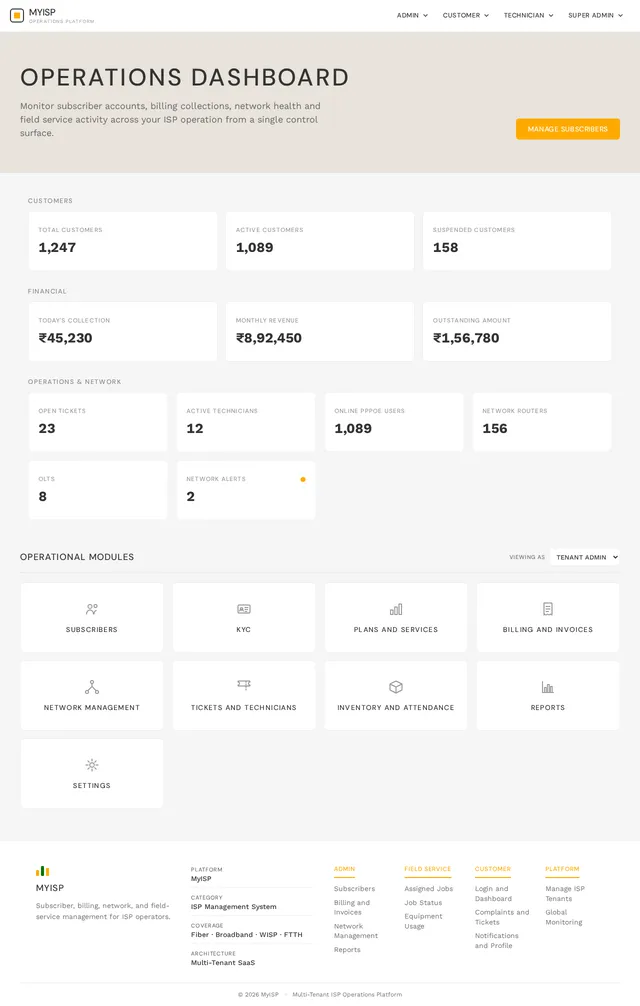Click the Billing and Invoices document icon

pyautogui.click(x=548, y=609)
